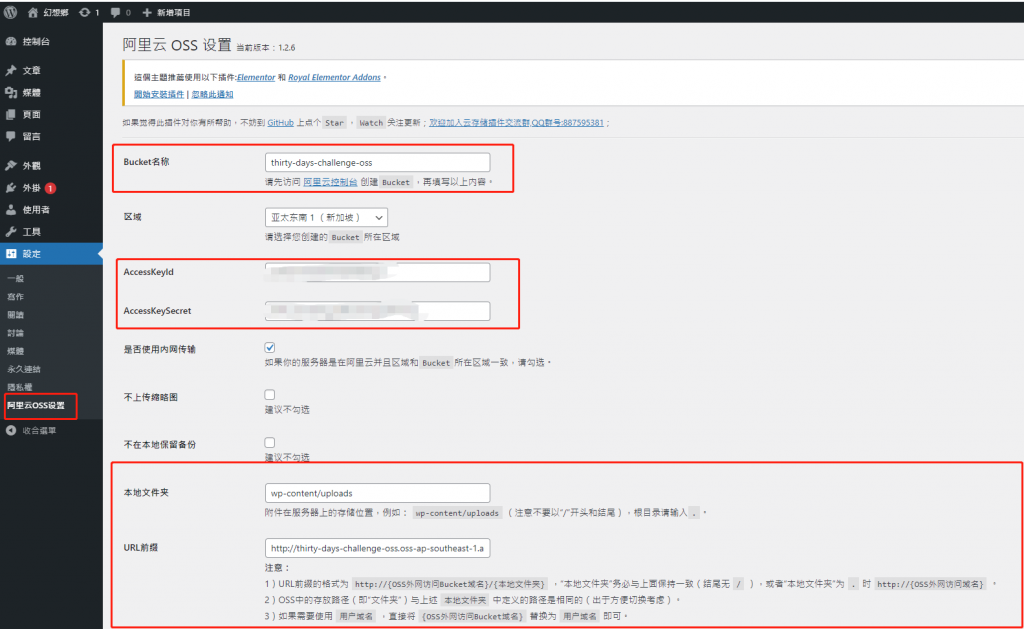Click the 新增項目 admin bar item
Viewport: 1024px width, 629px height.
click(x=167, y=12)
